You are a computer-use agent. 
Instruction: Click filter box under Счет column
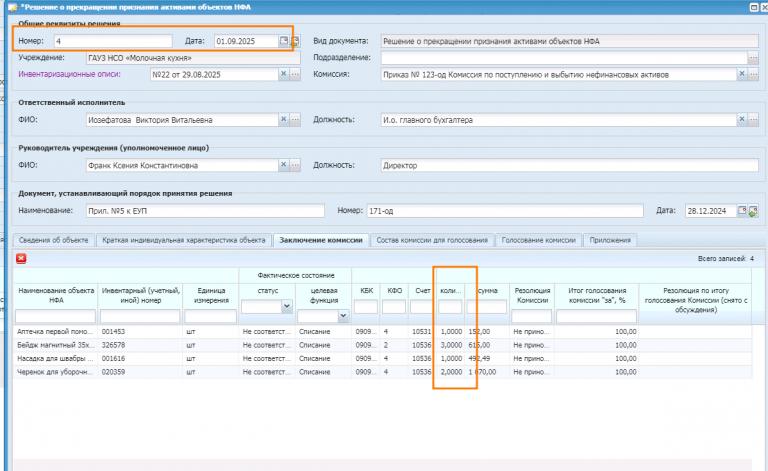point(422,307)
